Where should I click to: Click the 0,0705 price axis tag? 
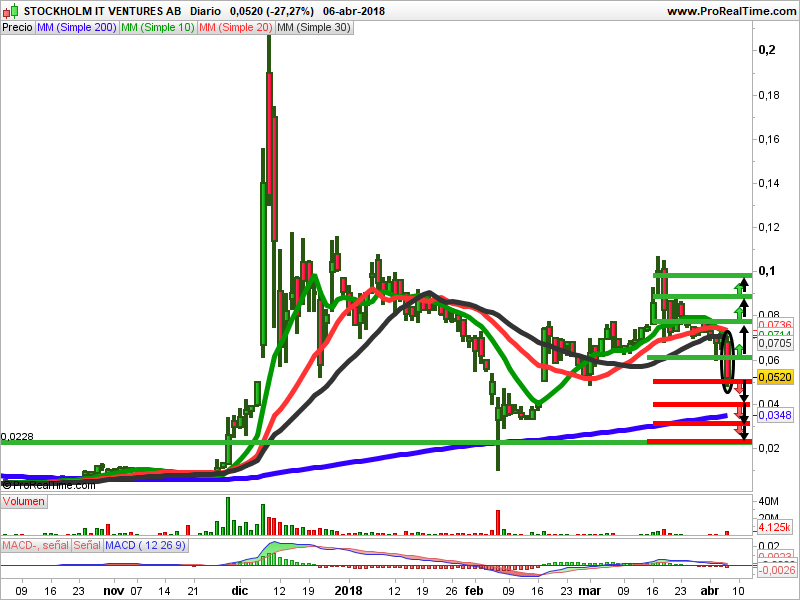point(775,343)
